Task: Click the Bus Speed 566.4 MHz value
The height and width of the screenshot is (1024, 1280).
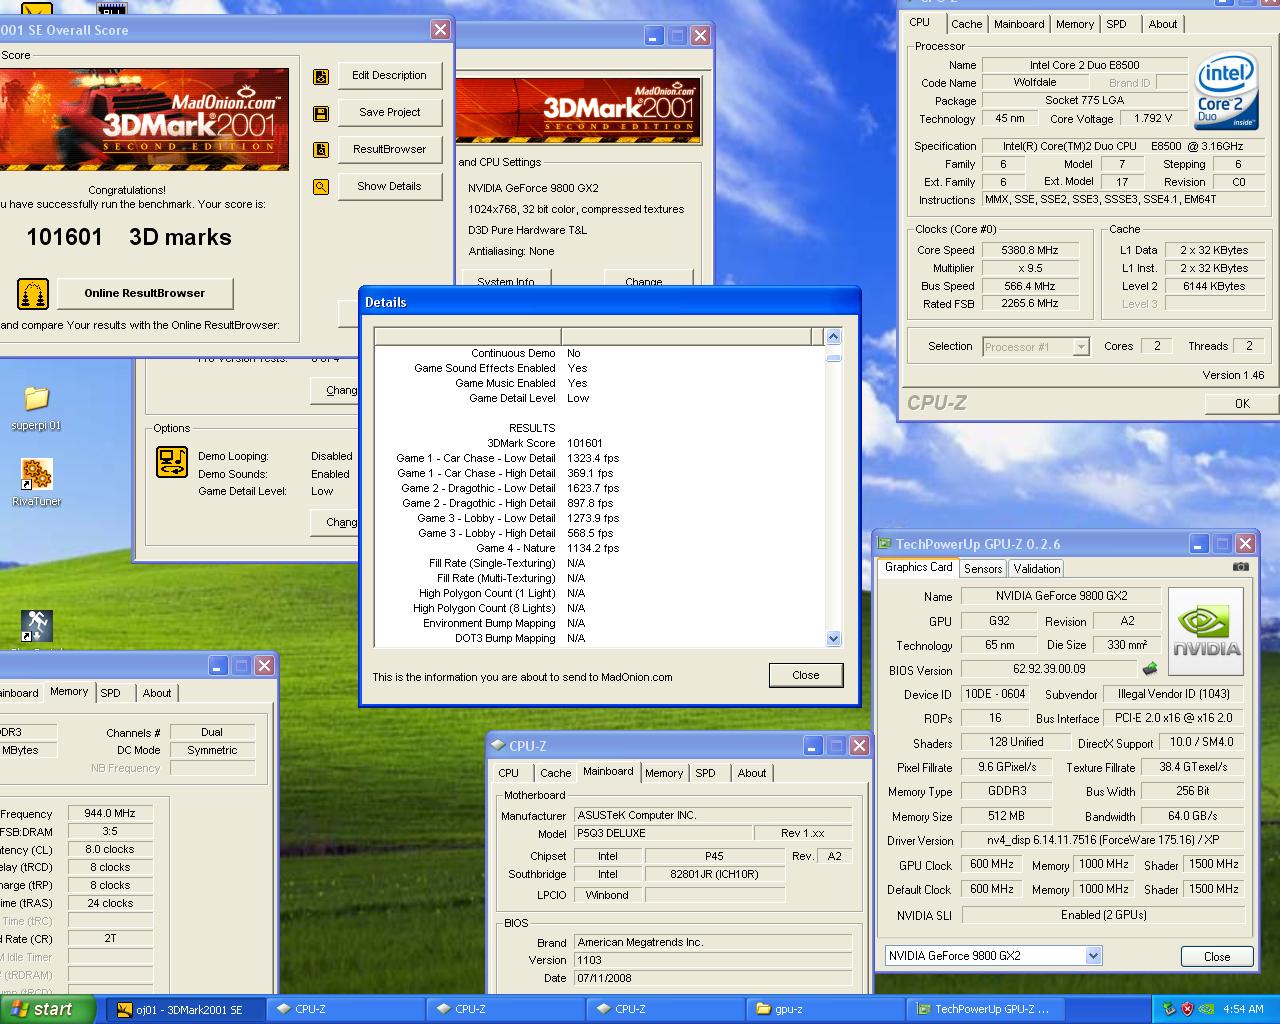Action: click(1029, 286)
